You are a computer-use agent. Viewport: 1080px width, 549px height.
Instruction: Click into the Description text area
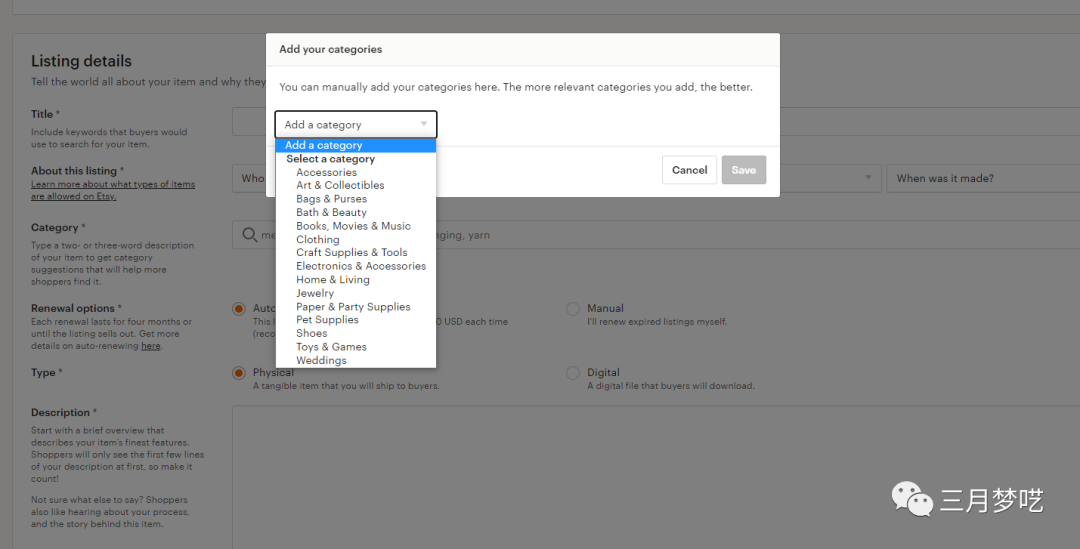(656, 477)
